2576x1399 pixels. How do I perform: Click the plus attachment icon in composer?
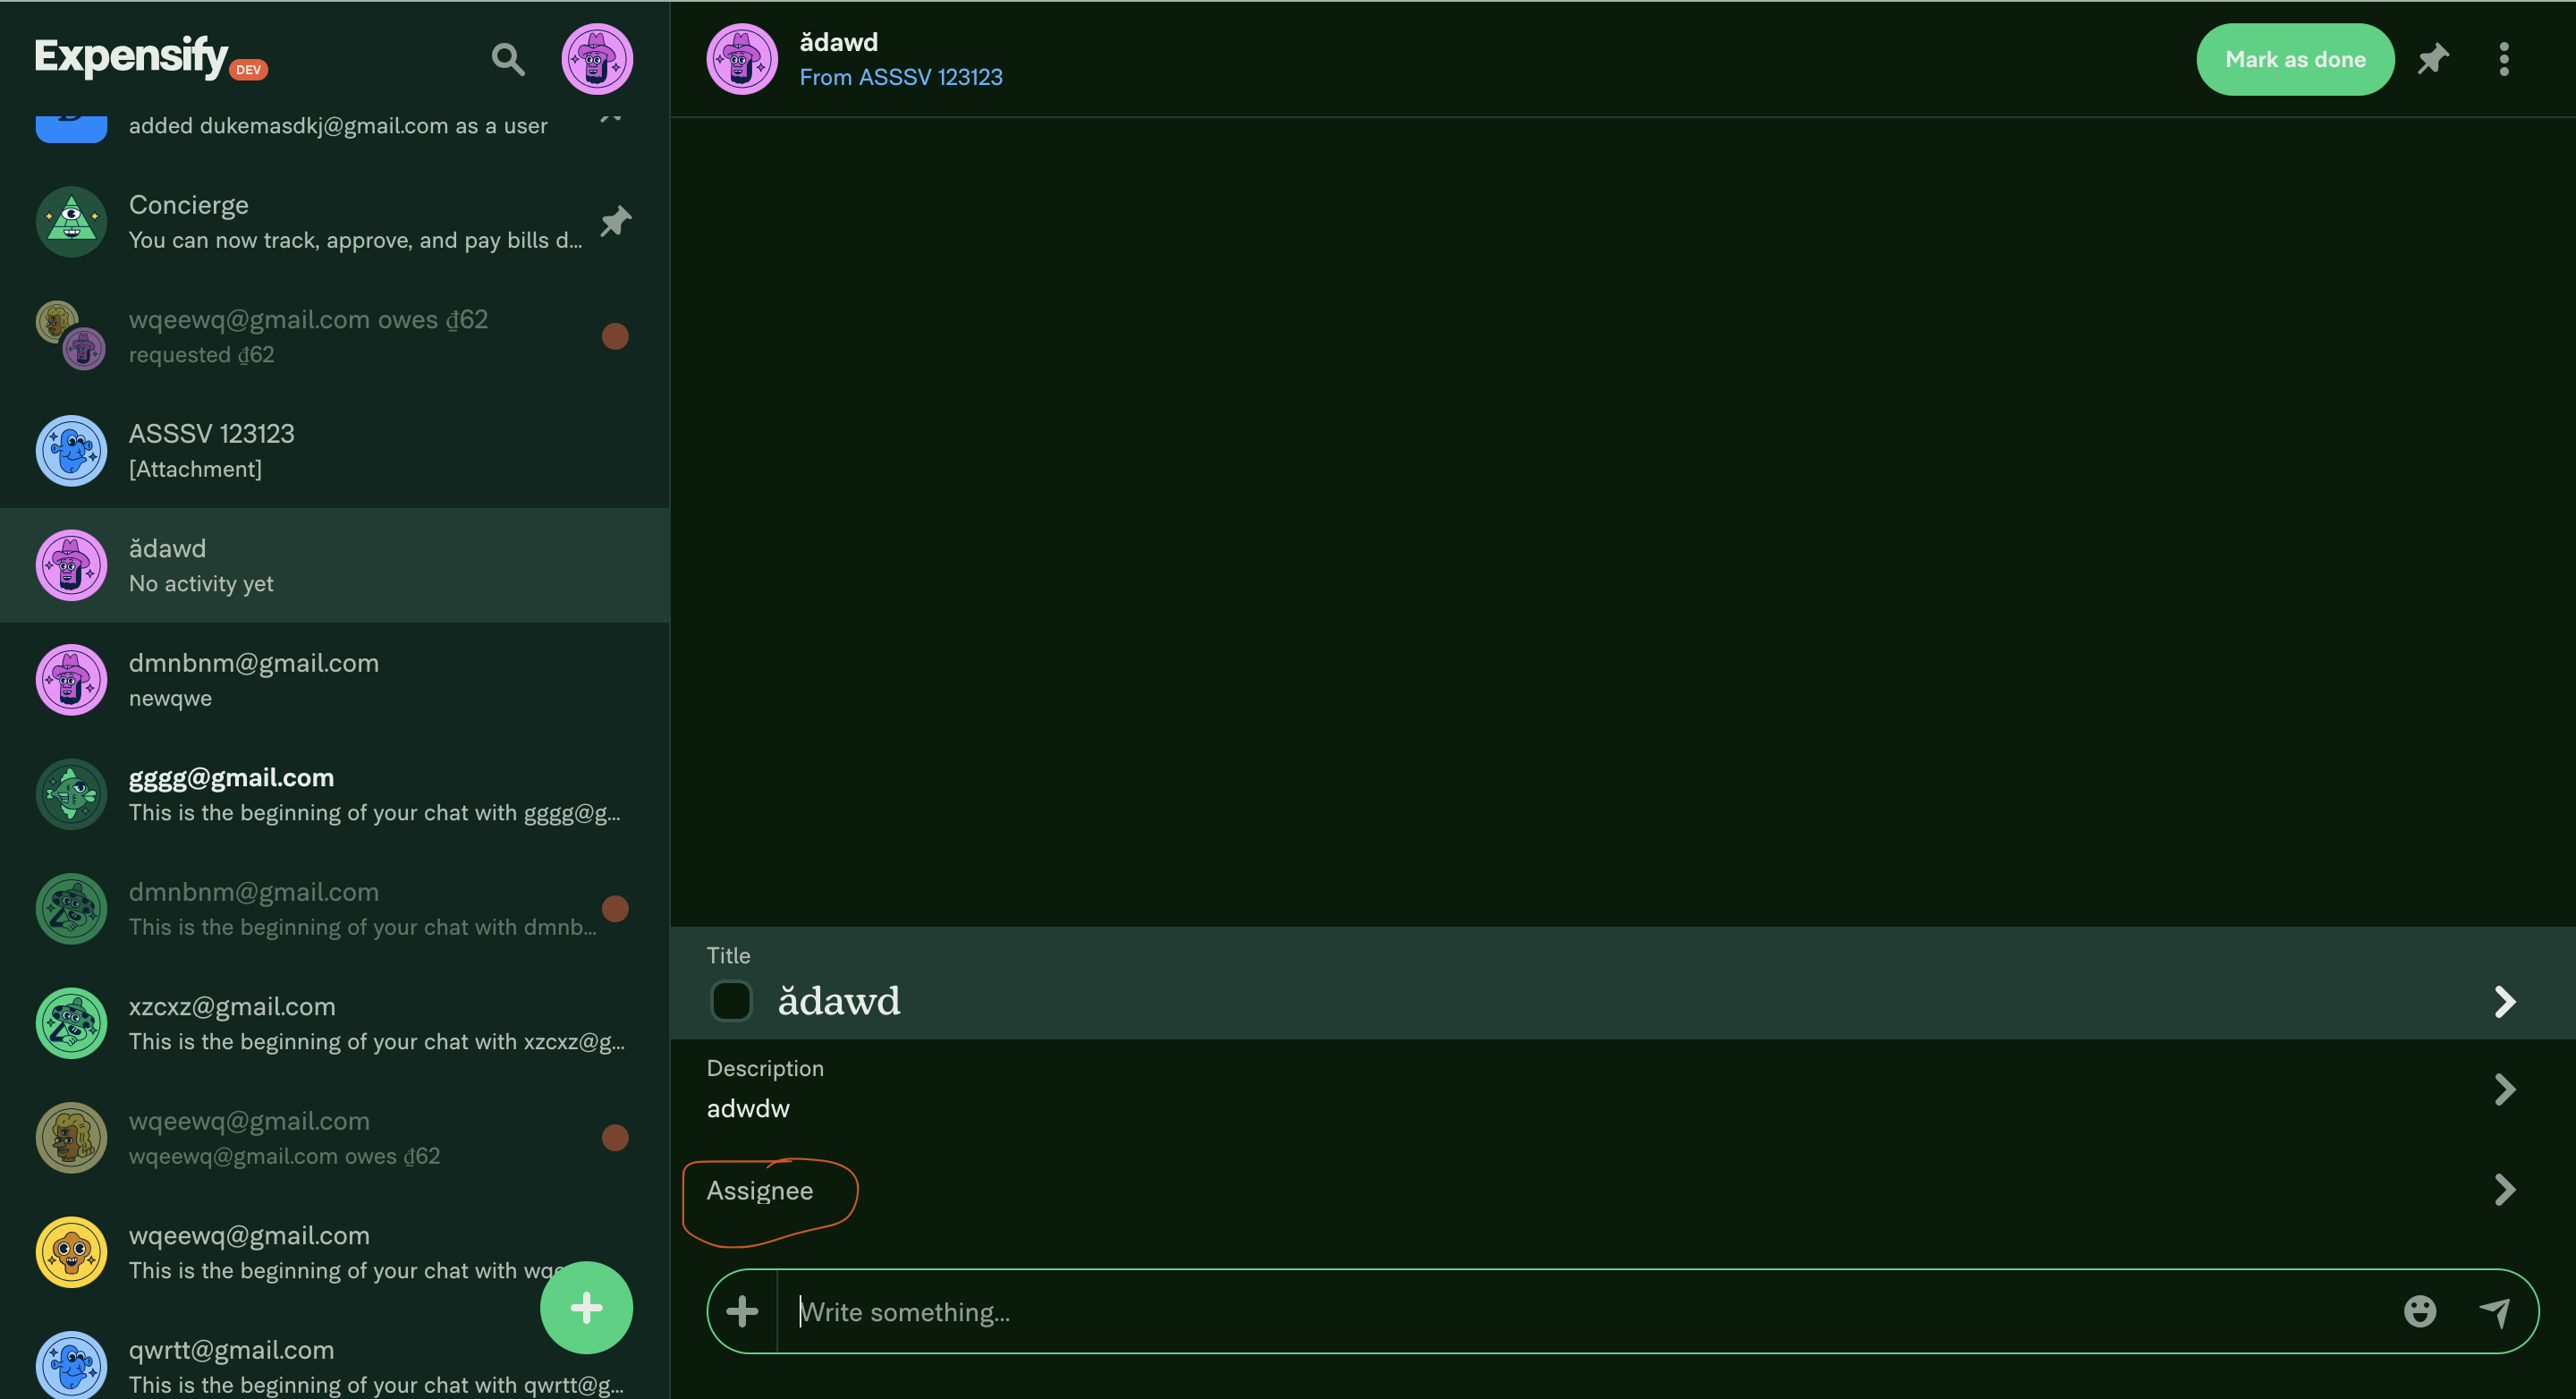[742, 1311]
